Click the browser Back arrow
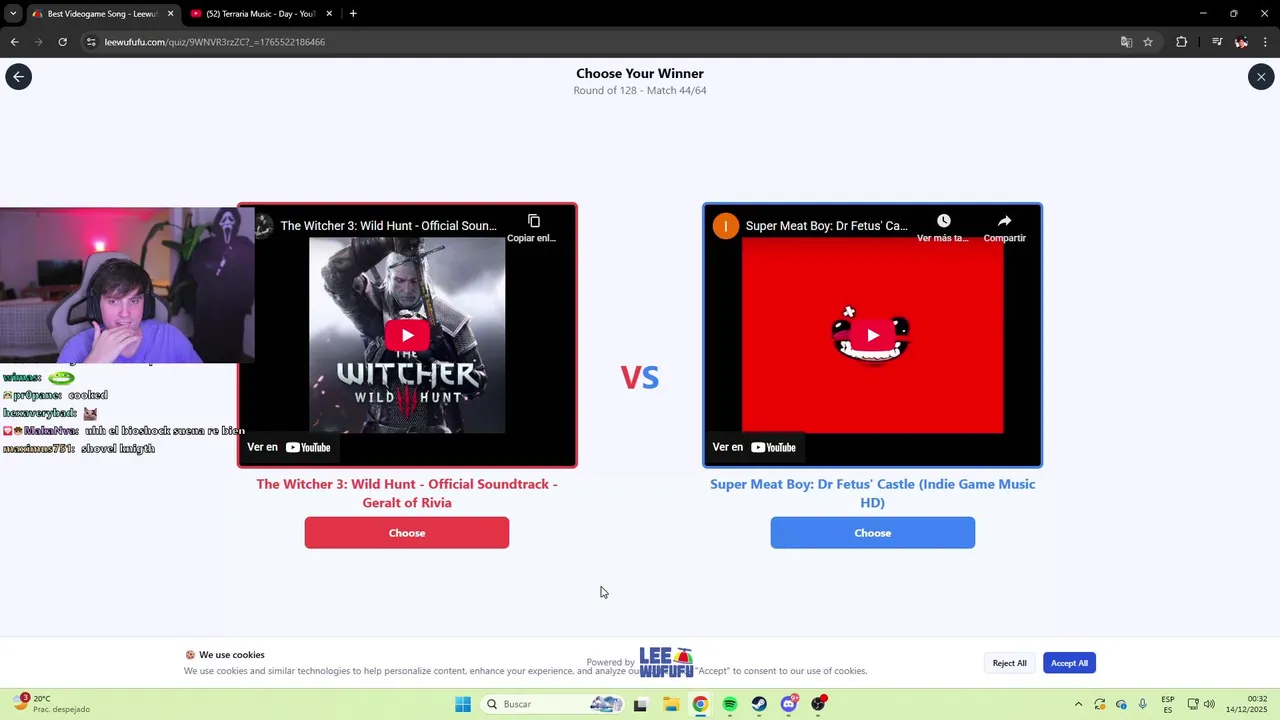 click(14, 42)
